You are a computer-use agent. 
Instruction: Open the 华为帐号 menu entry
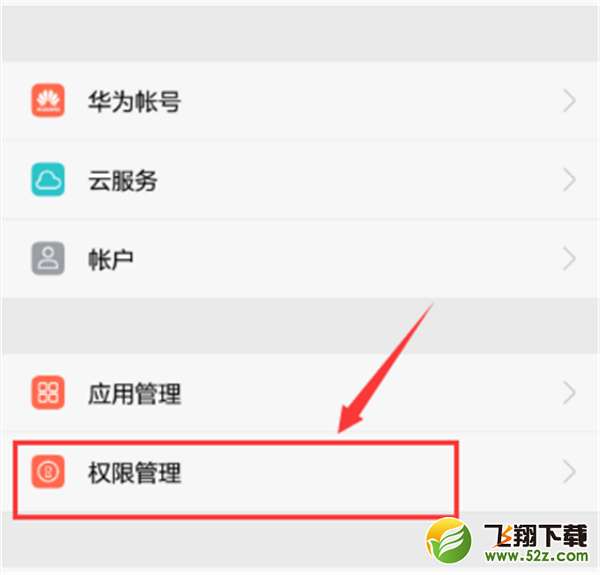click(x=134, y=101)
